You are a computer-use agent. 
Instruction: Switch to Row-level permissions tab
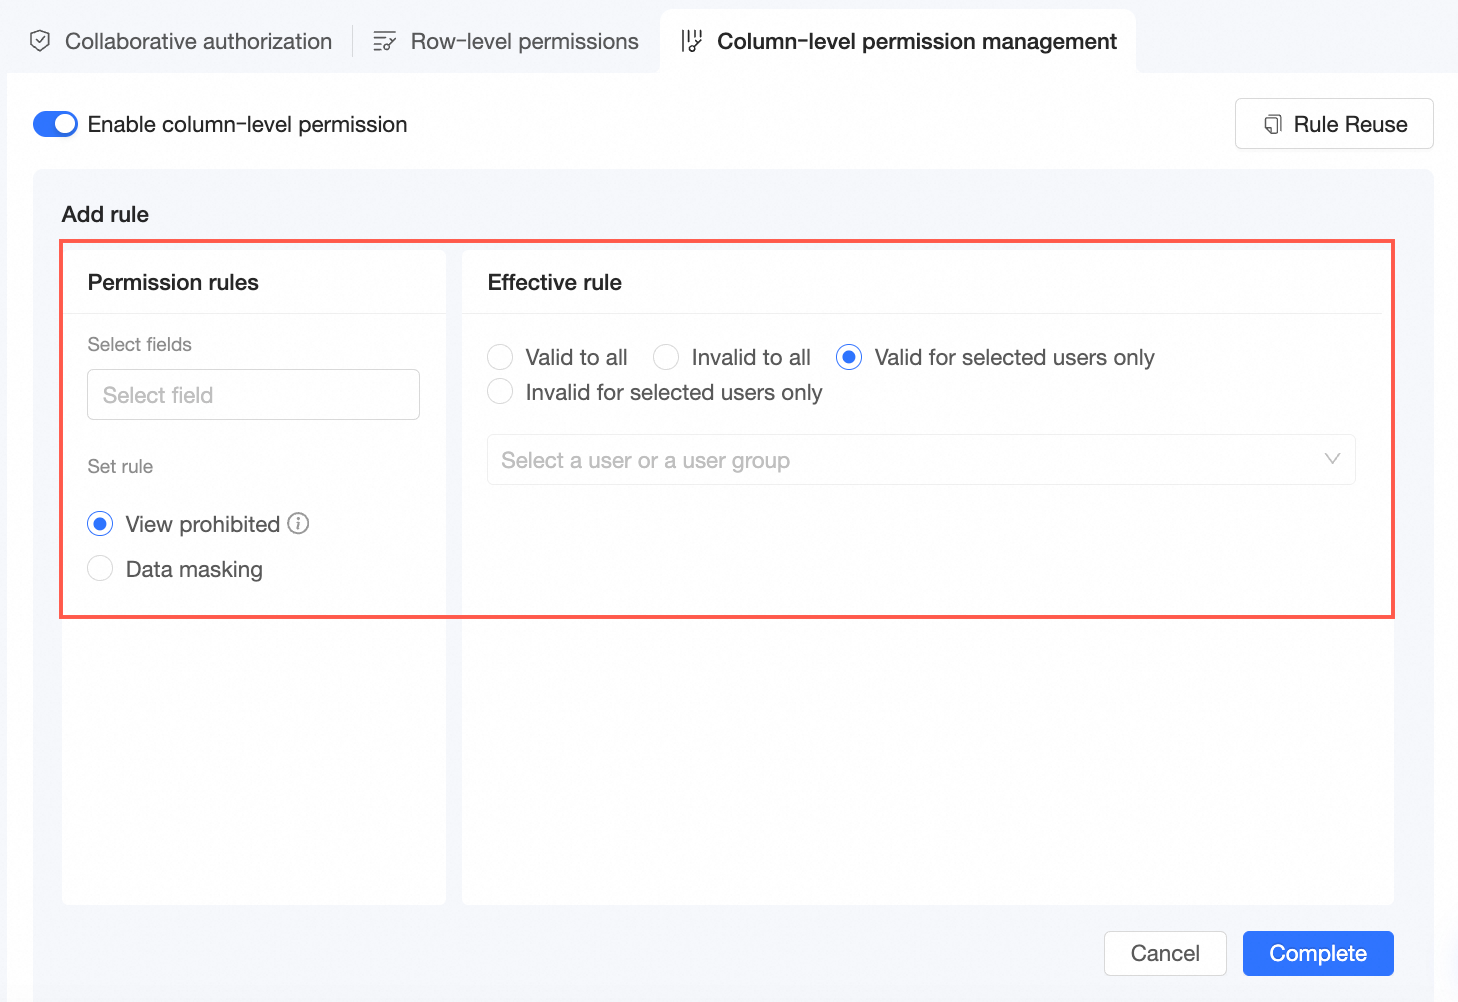(524, 41)
